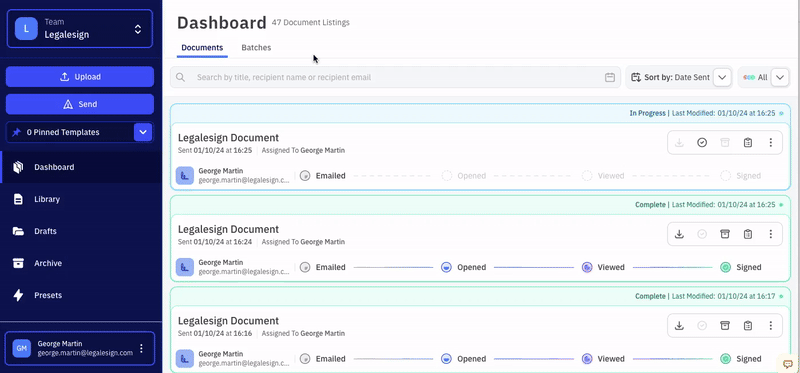Mark the 16:25 in-progress document as complete

(x=702, y=143)
